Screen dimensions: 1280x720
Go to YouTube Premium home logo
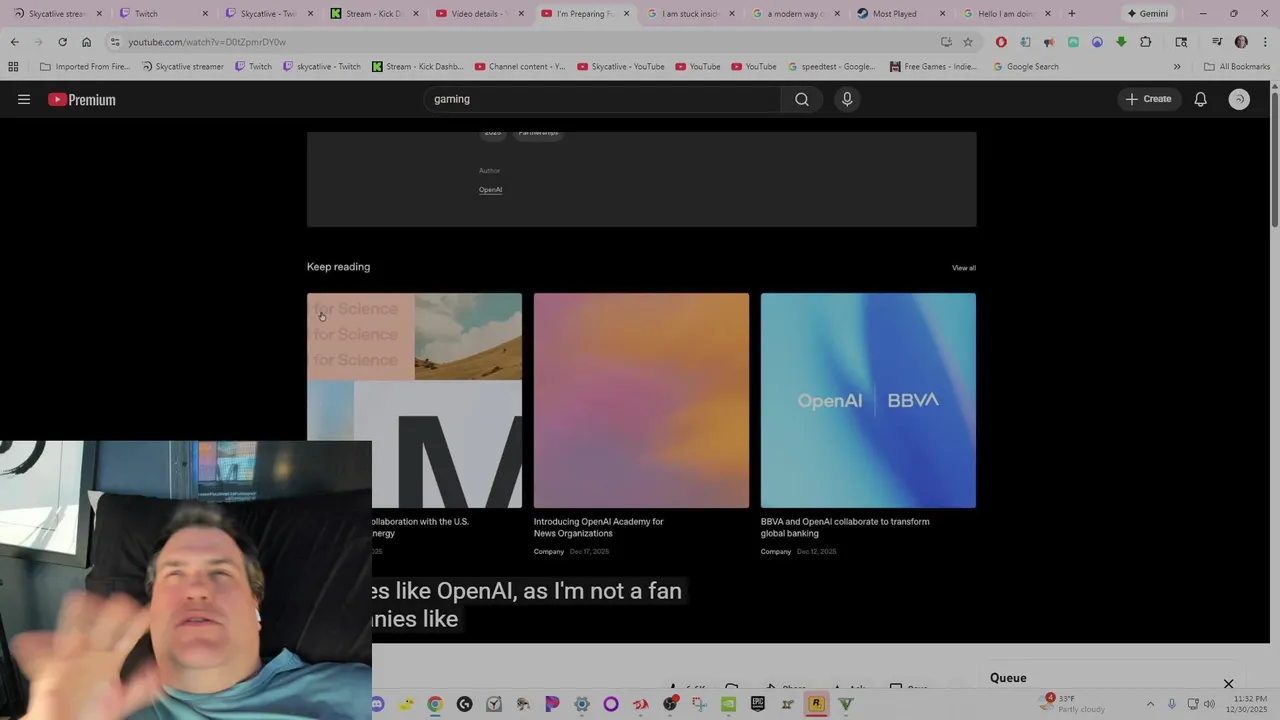(x=82, y=99)
